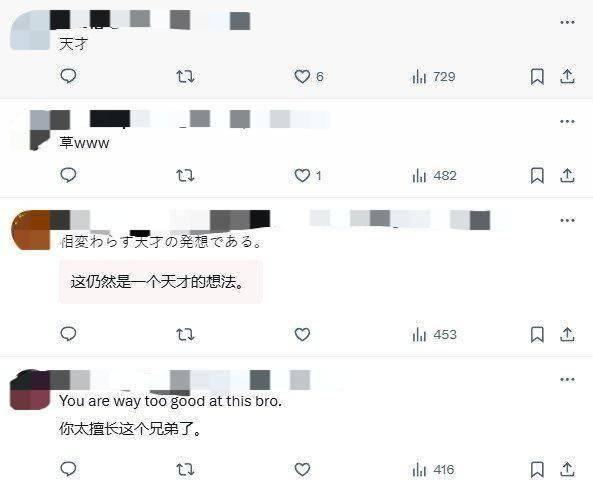593x490 pixels.
Task: Like the 'You are way too good' comment
Action: point(302,470)
